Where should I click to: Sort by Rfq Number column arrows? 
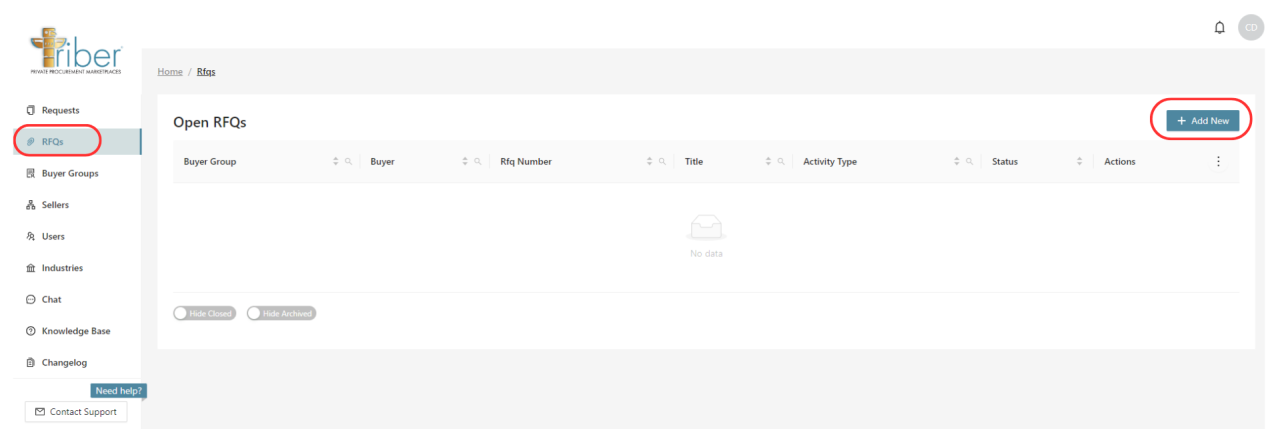click(650, 162)
